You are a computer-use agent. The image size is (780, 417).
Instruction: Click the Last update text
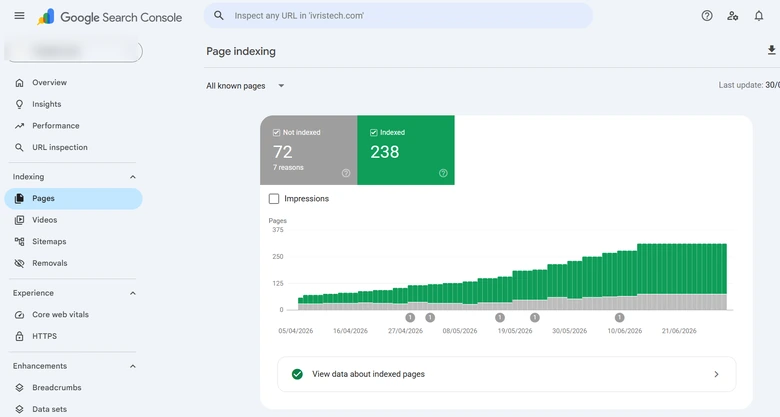(x=749, y=85)
